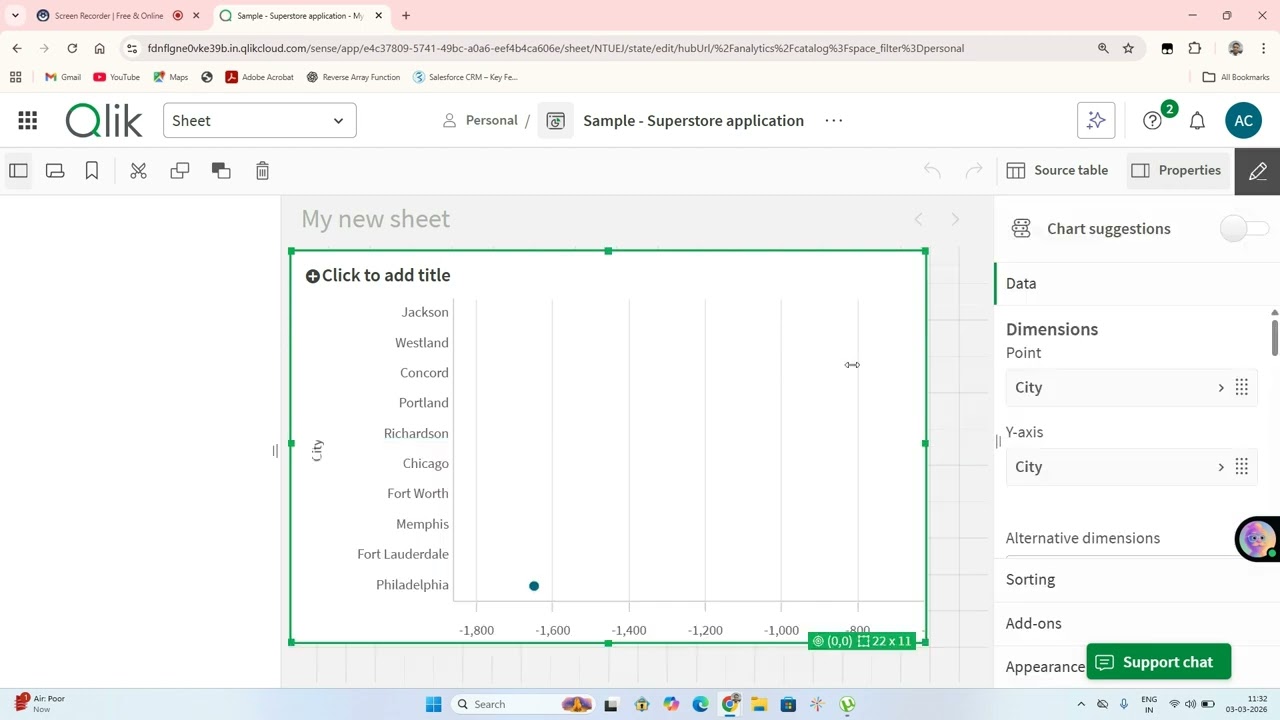Toggle Chart suggestions switch

1243,229
